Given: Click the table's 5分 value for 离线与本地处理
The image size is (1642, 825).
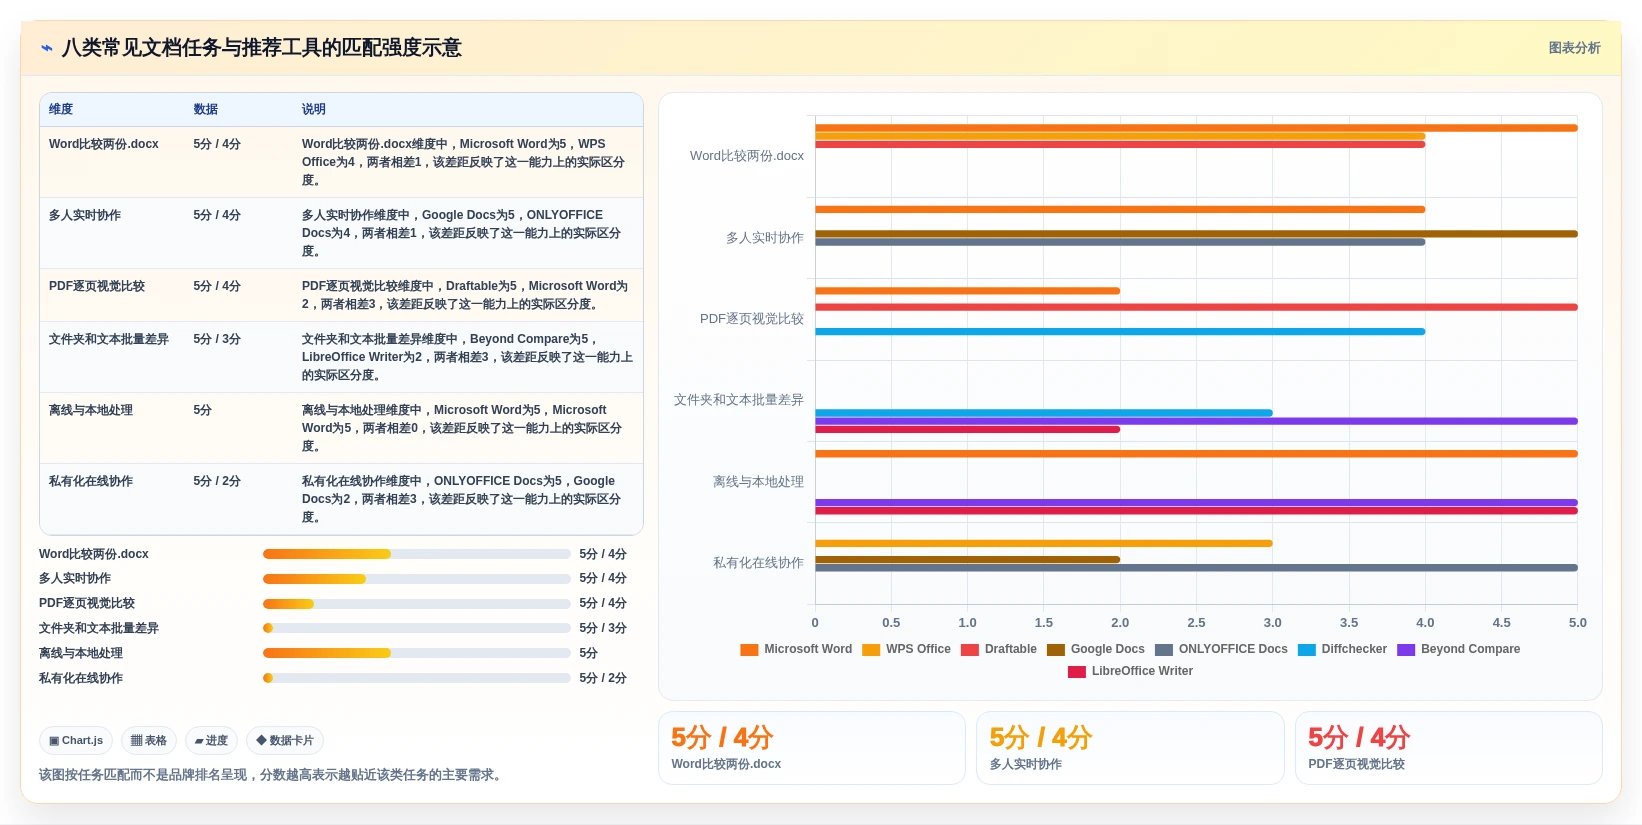Looking at the screenshot, I should pos(203,410).
